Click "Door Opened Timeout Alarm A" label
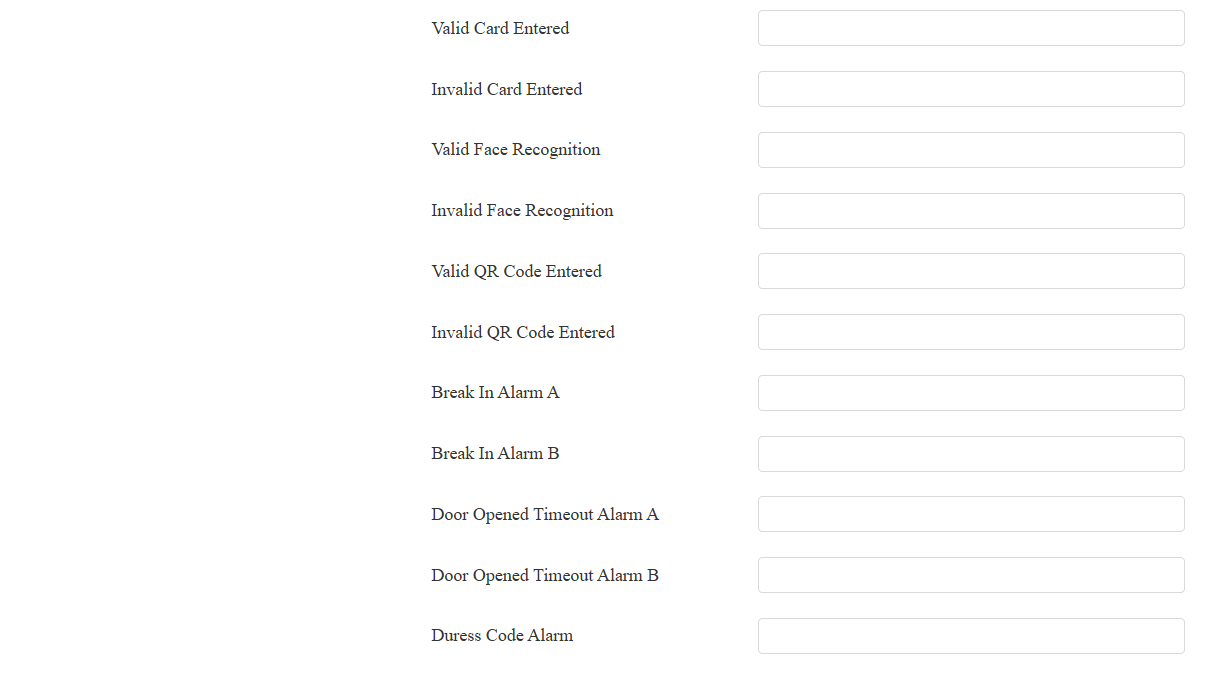The width and height of the screenshot is (1210, 676). pyautogui.click(x=545, y=514)
